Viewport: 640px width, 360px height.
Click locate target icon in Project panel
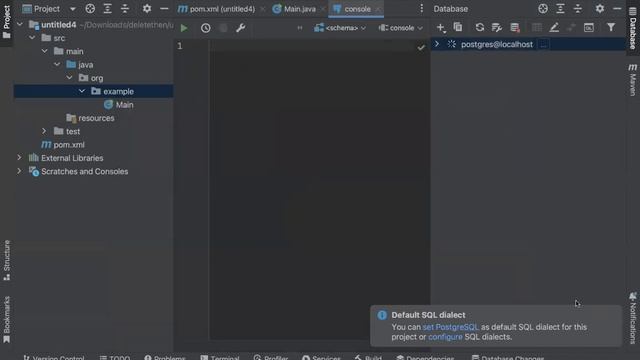click(x=90, y=9)
